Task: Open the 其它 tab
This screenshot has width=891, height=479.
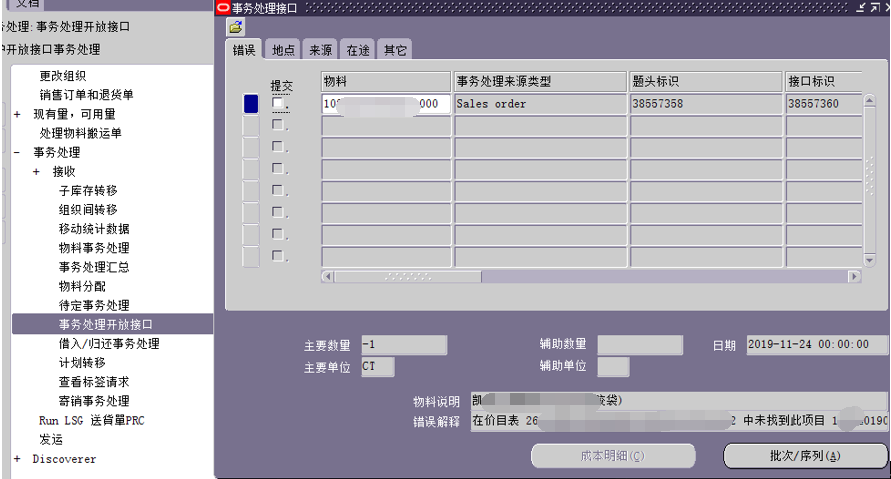Action: tap(395, 50)
